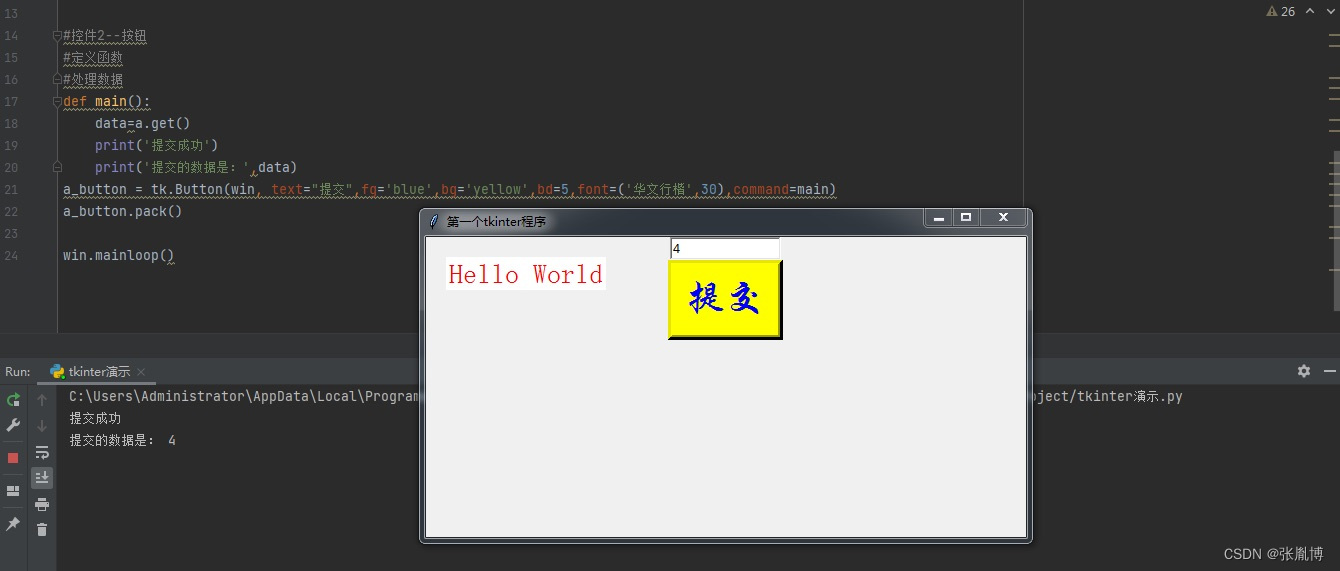Go to next highlighted warning arrow
The height and width of the screenshot is (571, 1340).
(1329, 11)
